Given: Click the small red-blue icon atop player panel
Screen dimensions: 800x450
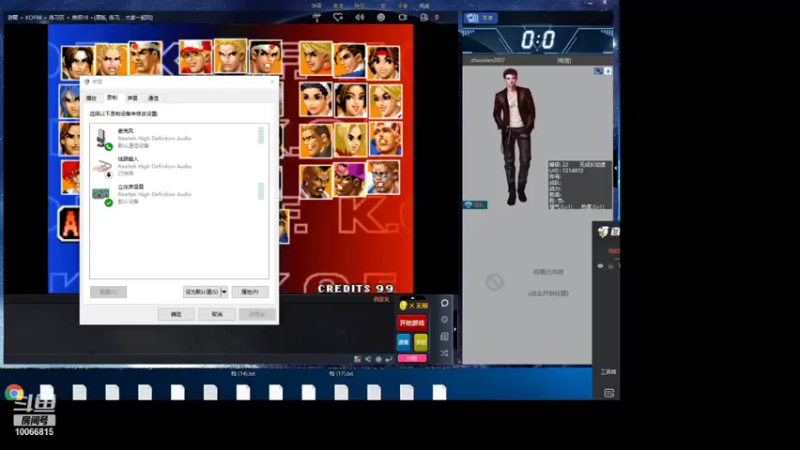Looking at the screenshot, I should (x=598, y=71).
